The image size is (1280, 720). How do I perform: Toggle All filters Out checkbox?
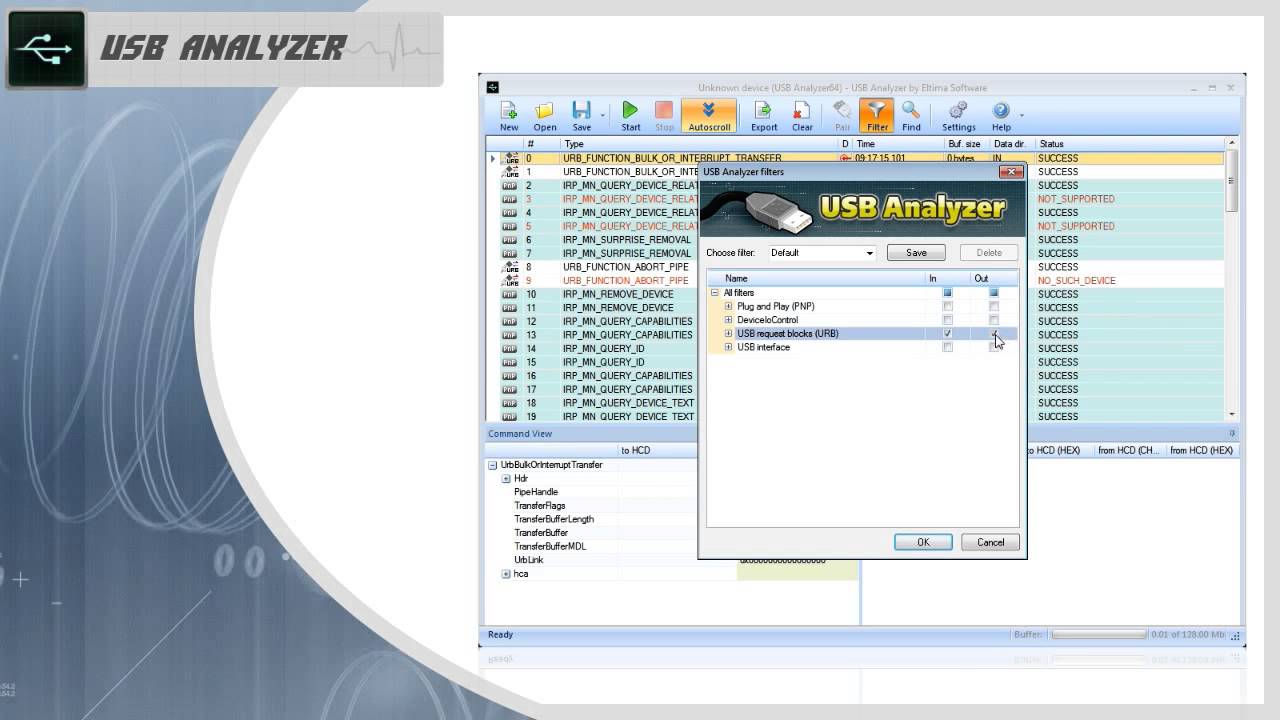(x=994, y=293)
